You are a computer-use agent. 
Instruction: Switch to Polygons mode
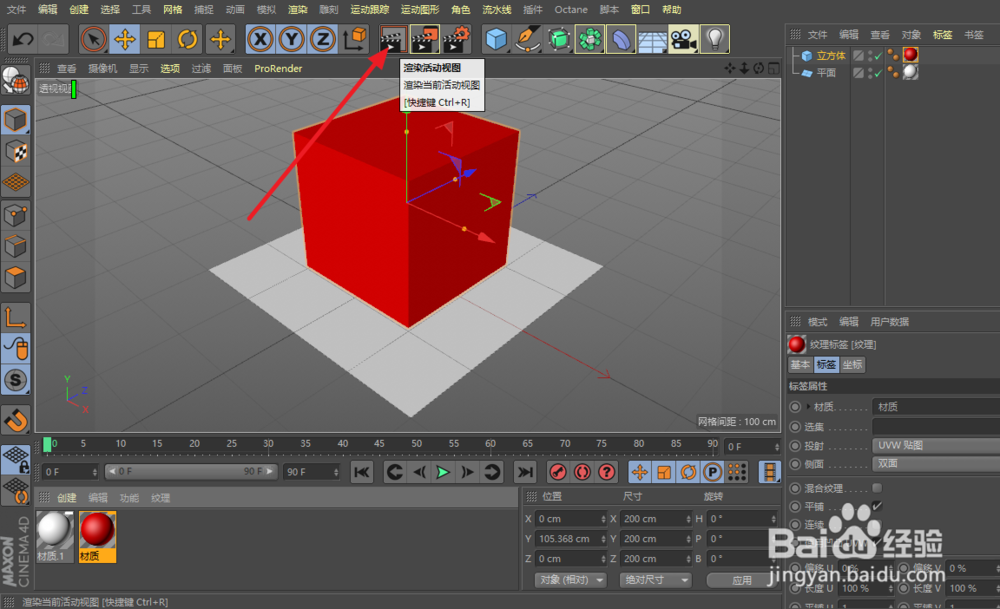[x=16, y=277]
